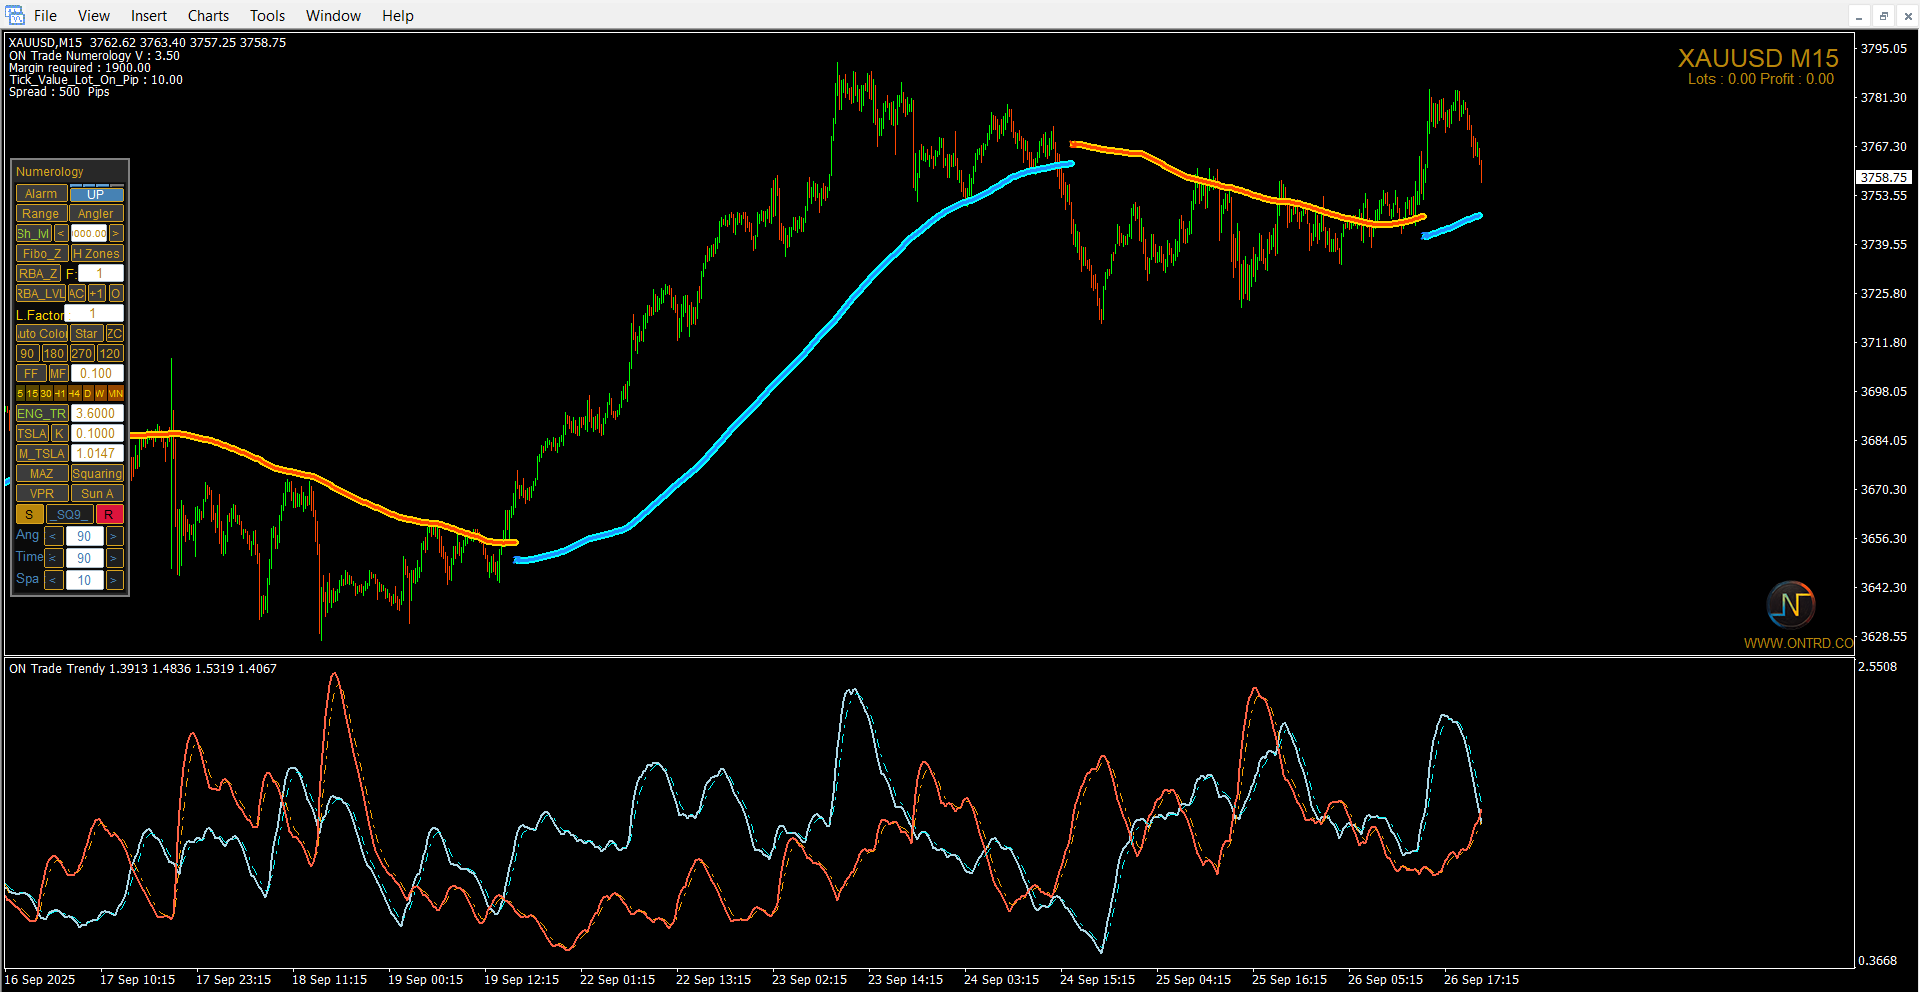Image resolution: width=1920 pixels, height=992 pixels.
Task: Open the Tools menu
Action: [x=267, y=15]
